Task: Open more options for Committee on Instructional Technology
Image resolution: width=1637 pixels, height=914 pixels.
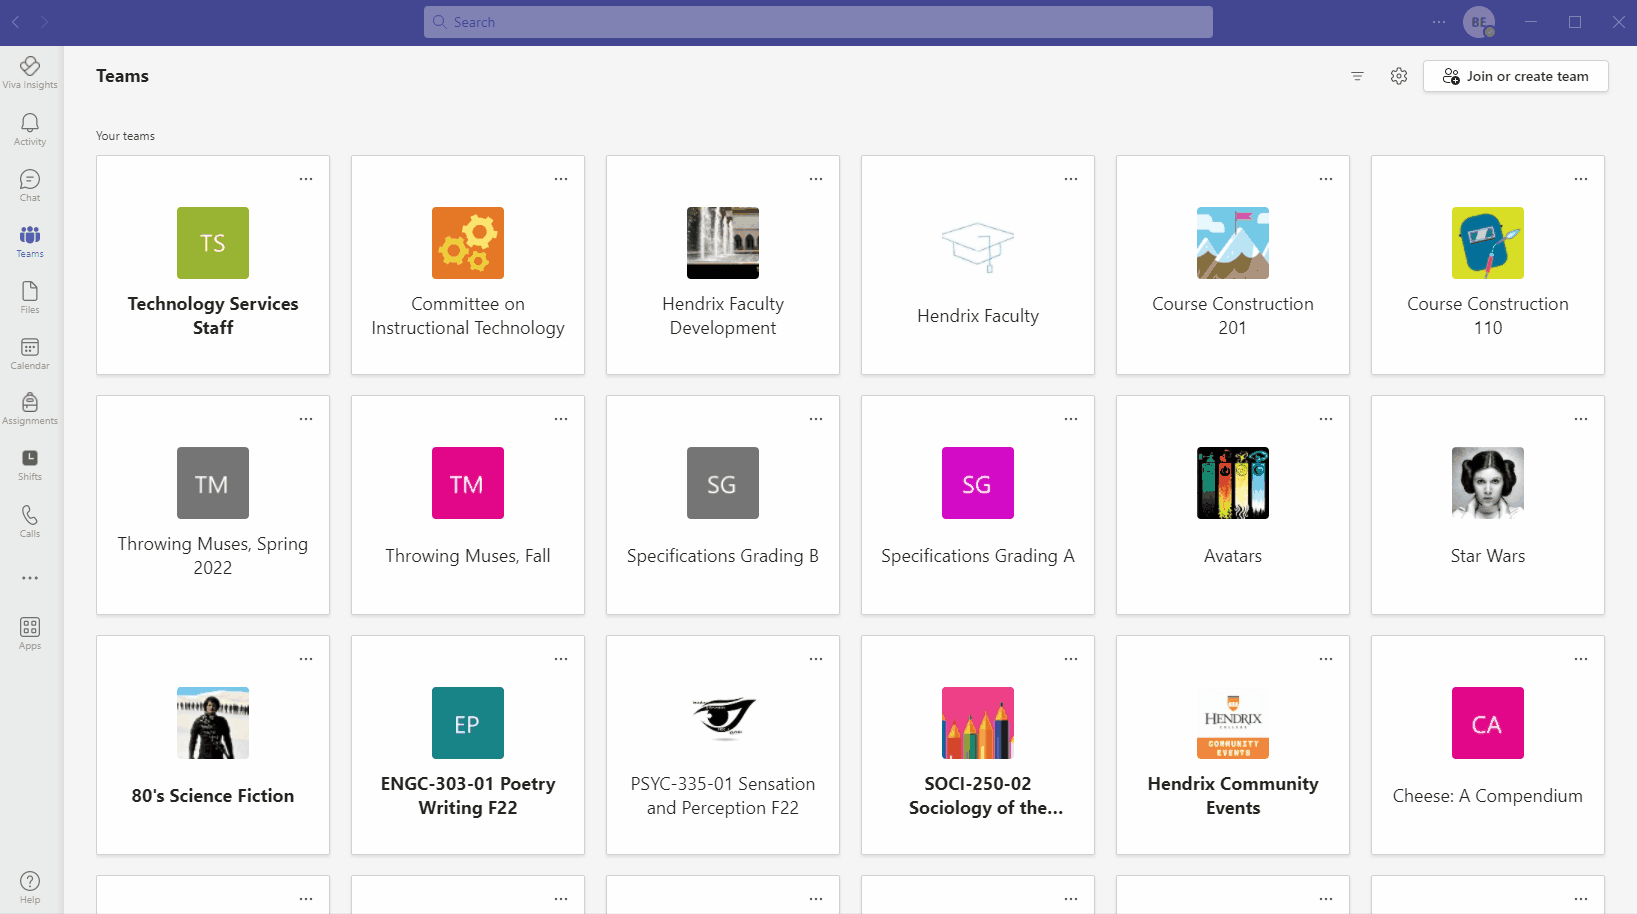Action: point(561,179)
